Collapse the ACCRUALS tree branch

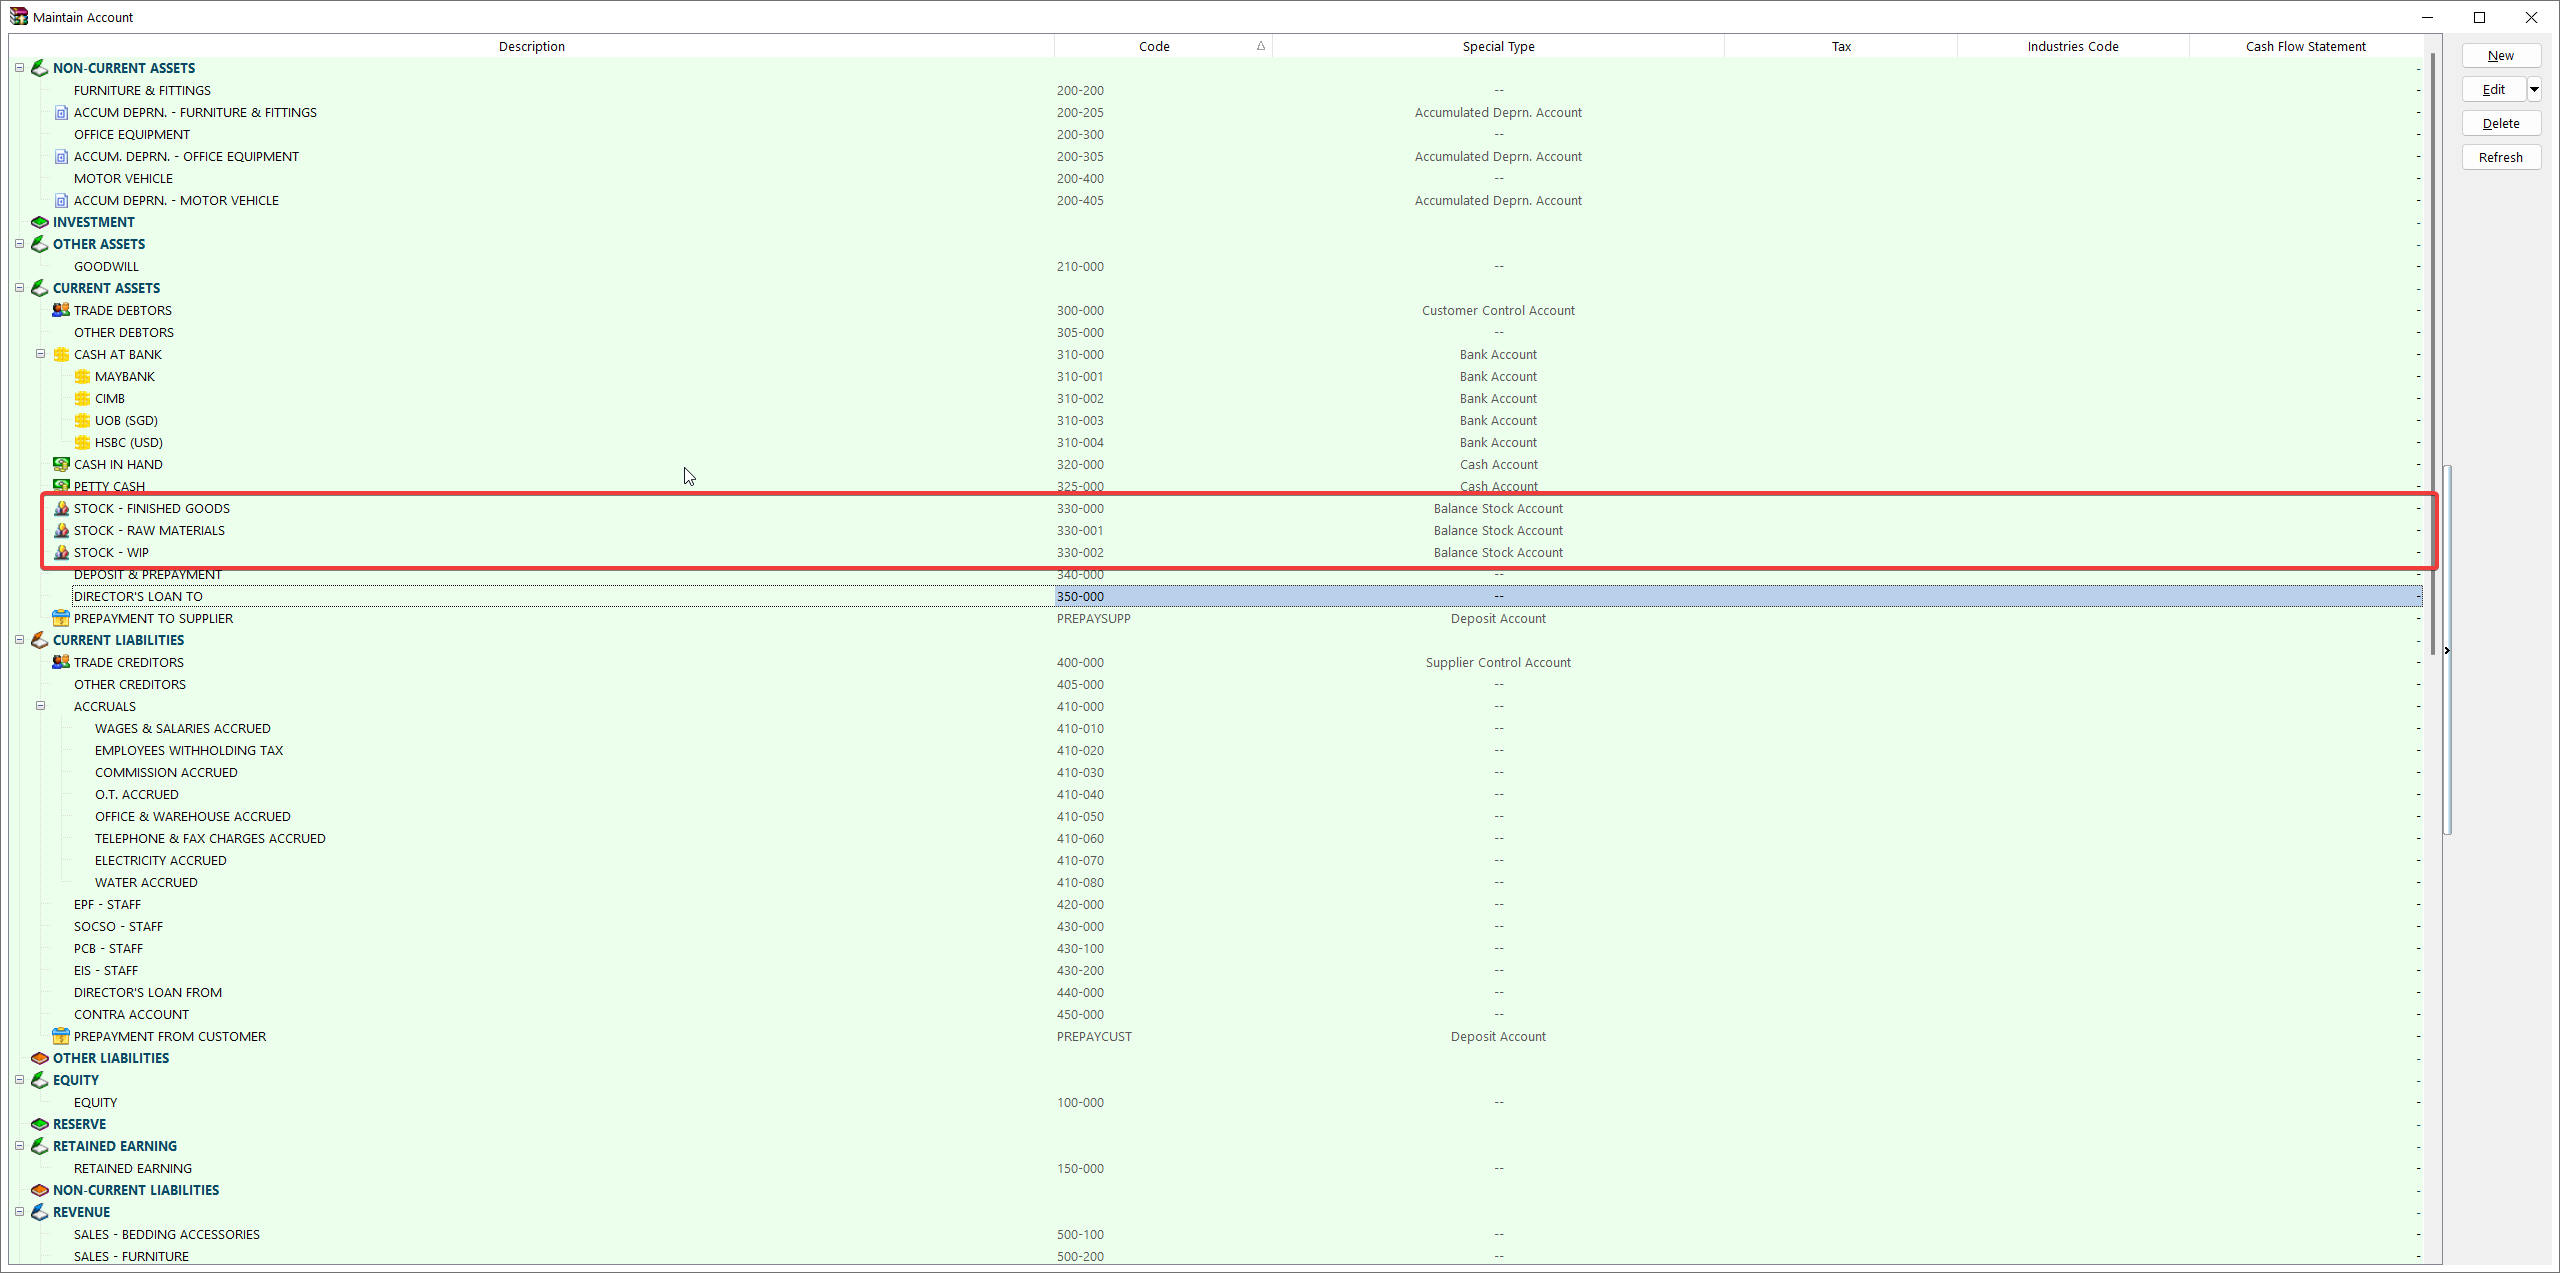click(x=40, y=706)
